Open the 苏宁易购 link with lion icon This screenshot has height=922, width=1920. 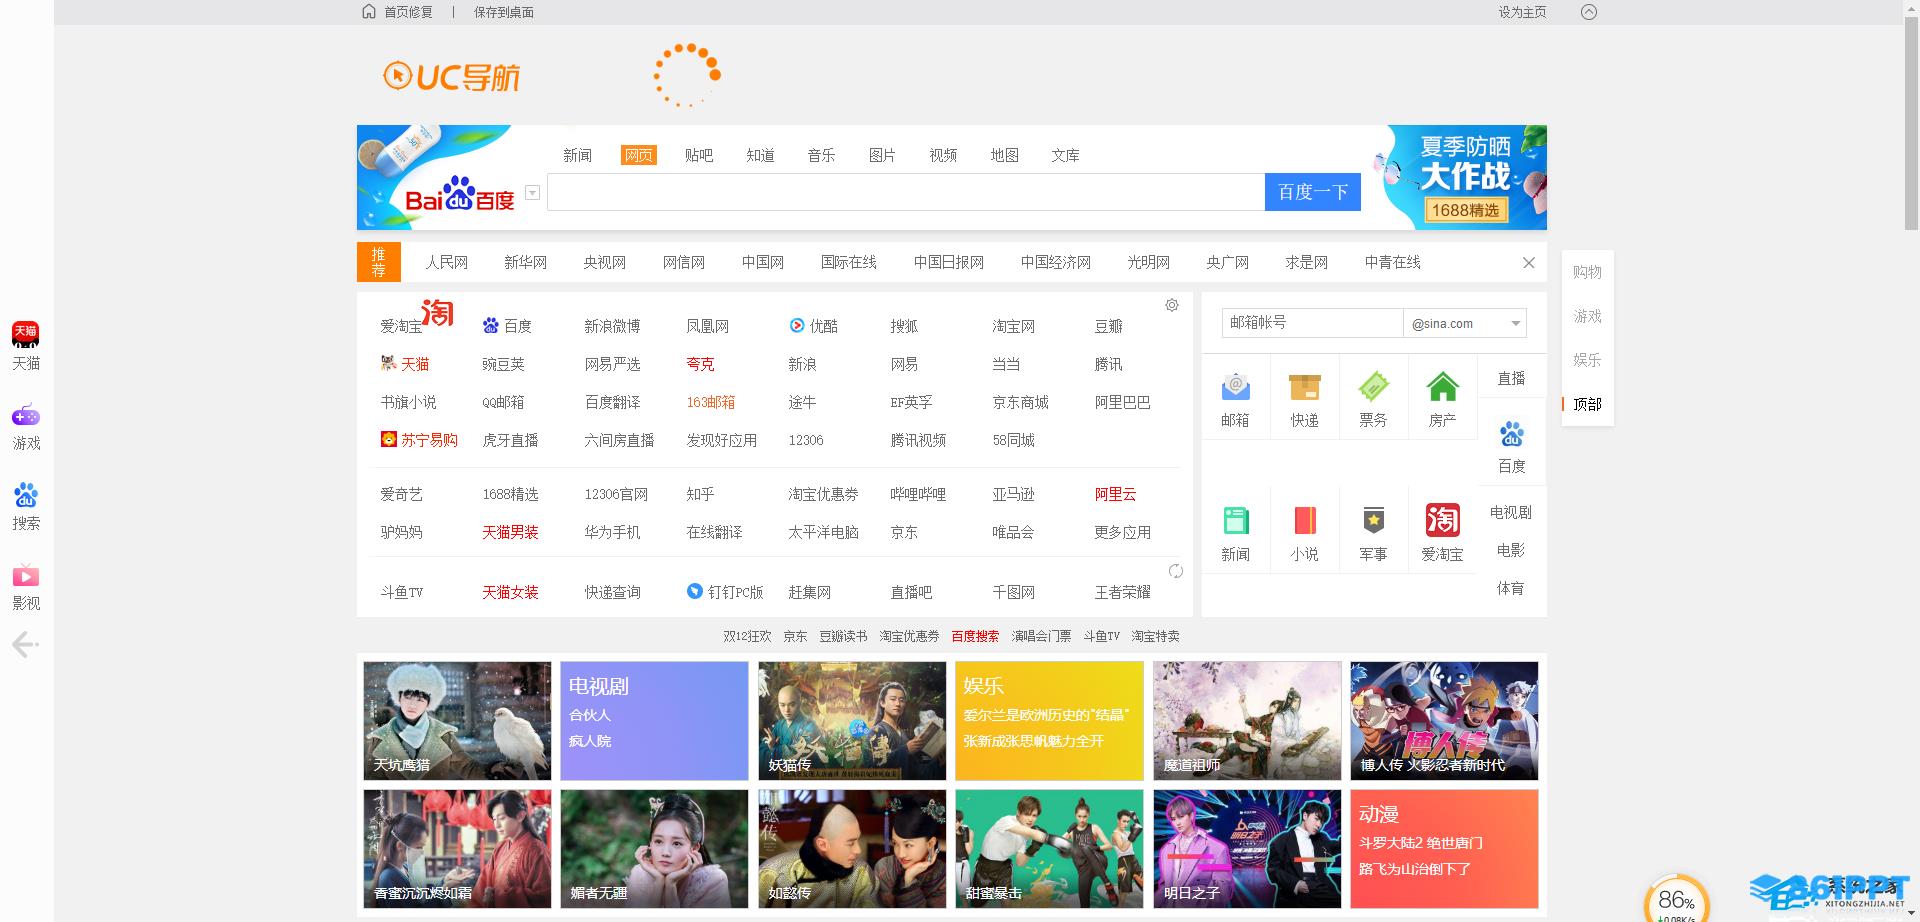(x=419, y=440)
